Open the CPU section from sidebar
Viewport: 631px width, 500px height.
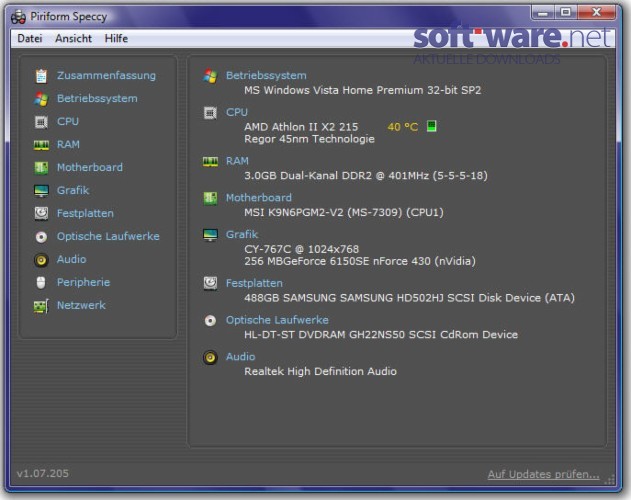pos(68,121)
